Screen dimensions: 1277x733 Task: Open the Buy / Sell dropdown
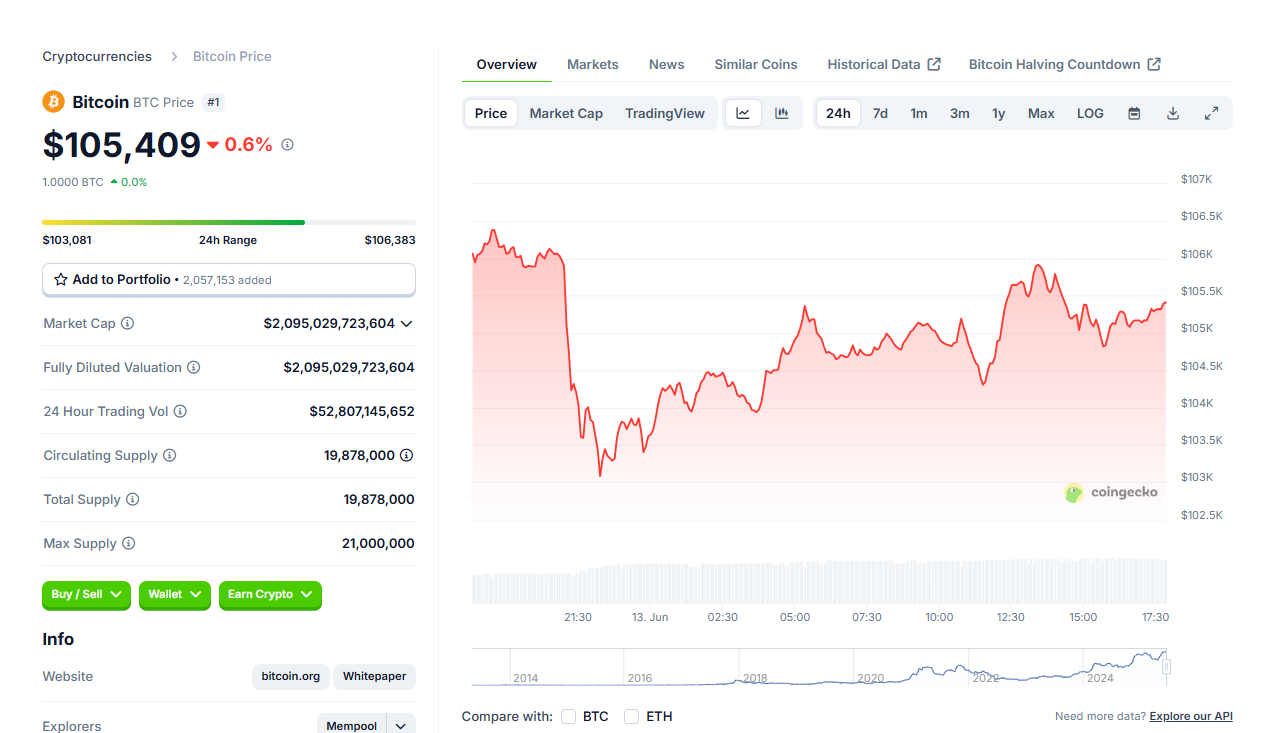click(86, 595)
